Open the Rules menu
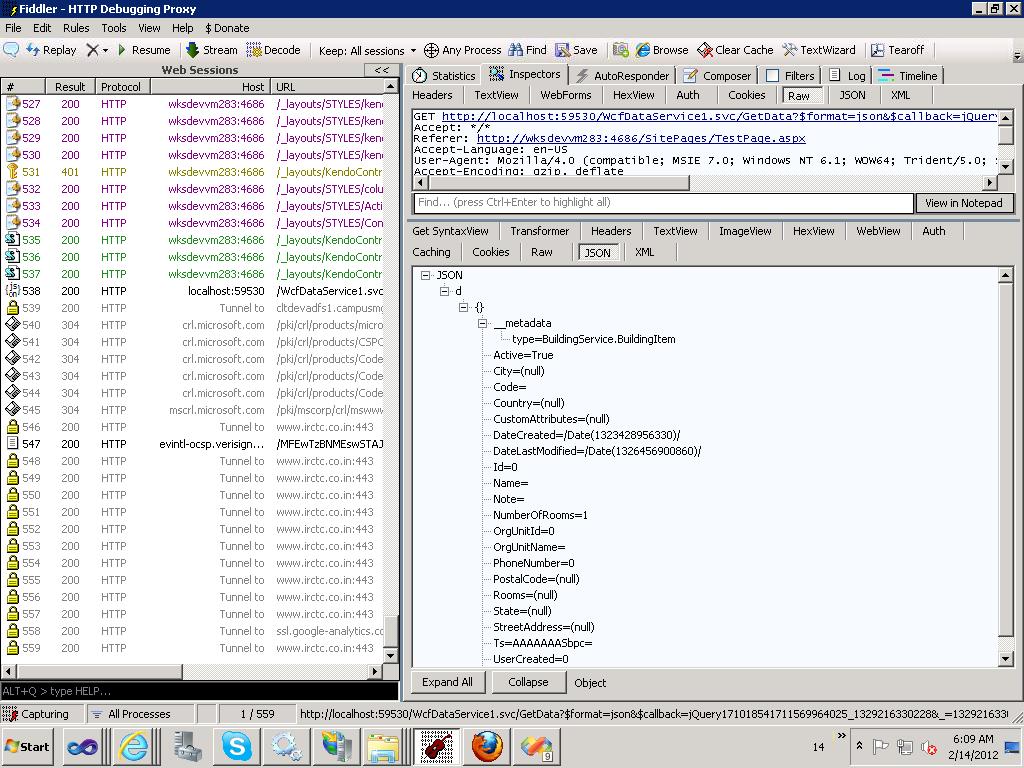The width and height of the screenshot is (1024, 768). 76,28
